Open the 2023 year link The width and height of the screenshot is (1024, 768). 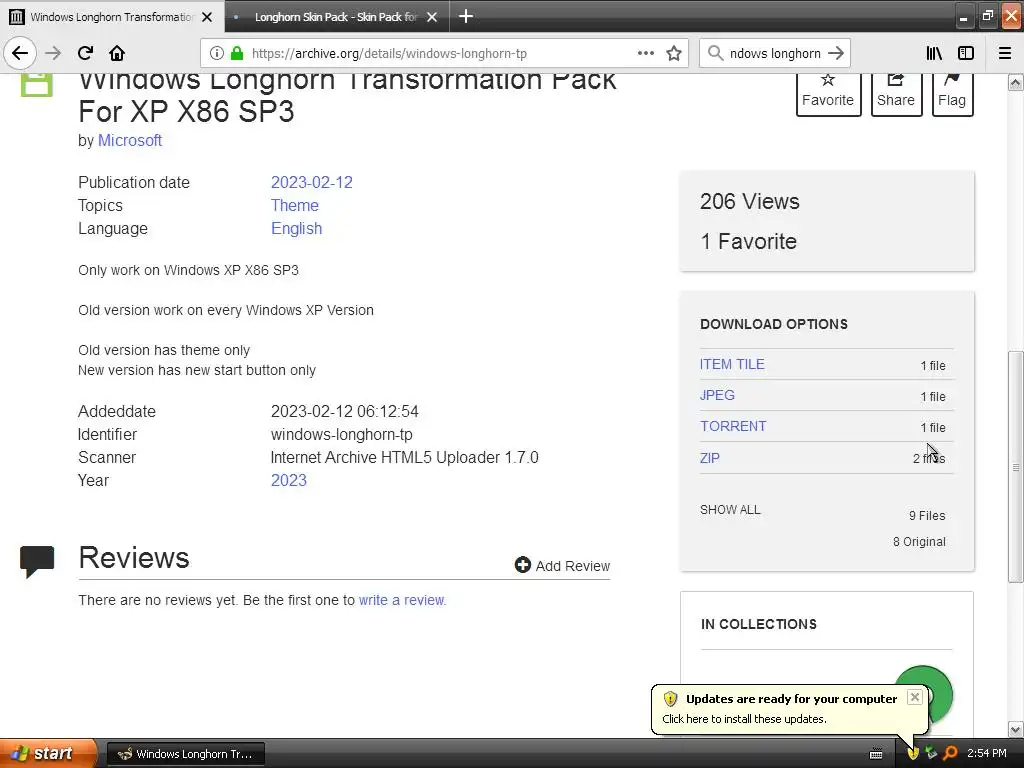[x=289, y=481]
